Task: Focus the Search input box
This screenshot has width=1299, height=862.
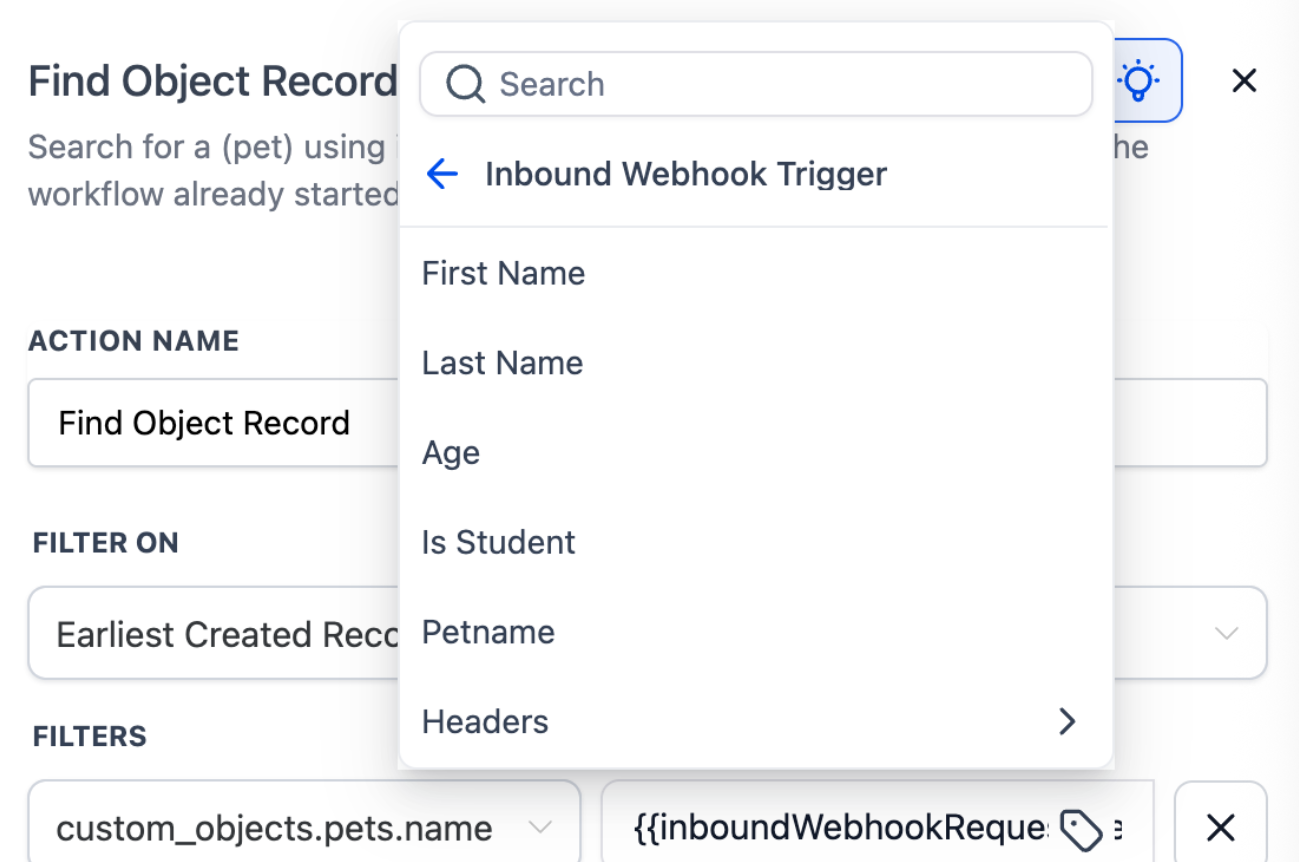Action: point(780,85)
